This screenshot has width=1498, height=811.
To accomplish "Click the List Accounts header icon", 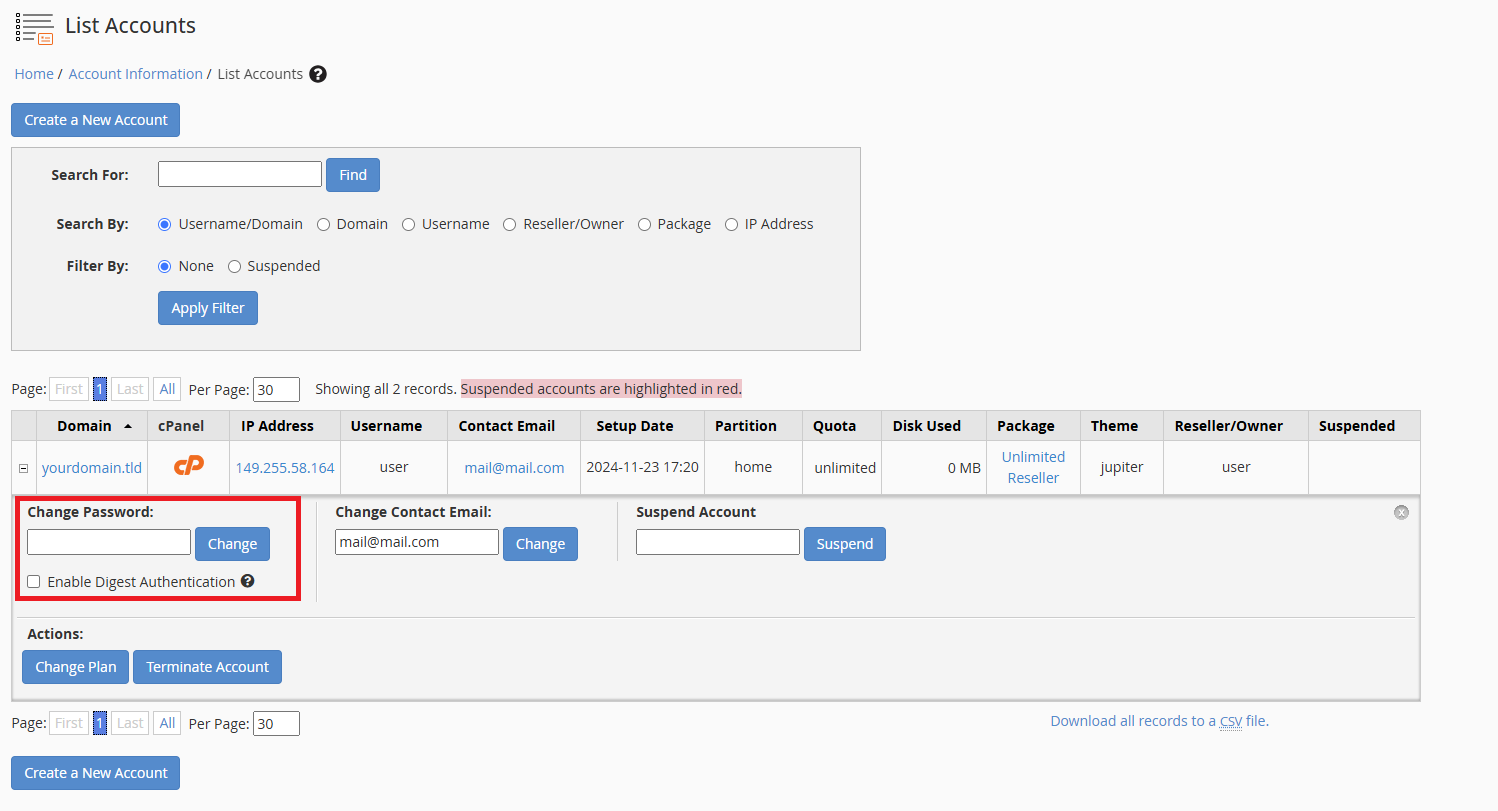I will [x=34, y=28].
